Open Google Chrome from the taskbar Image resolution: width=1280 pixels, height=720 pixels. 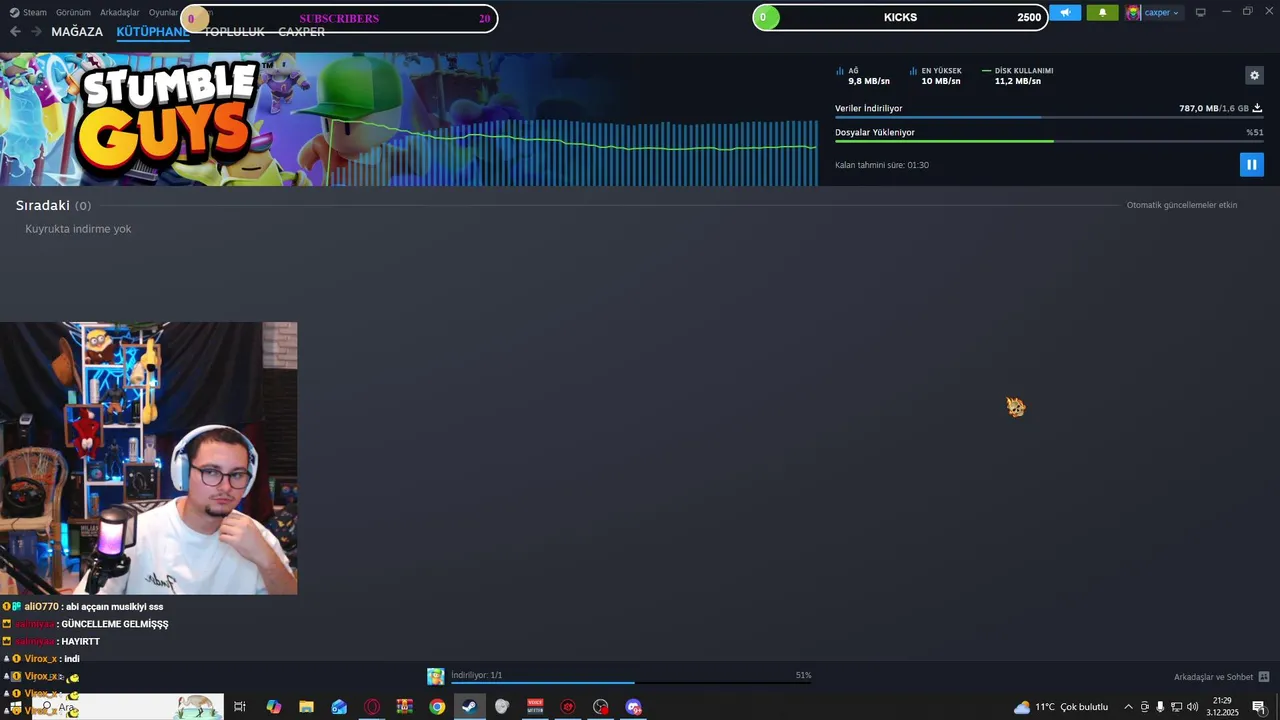pyautogui.click(x=437, y=707)
